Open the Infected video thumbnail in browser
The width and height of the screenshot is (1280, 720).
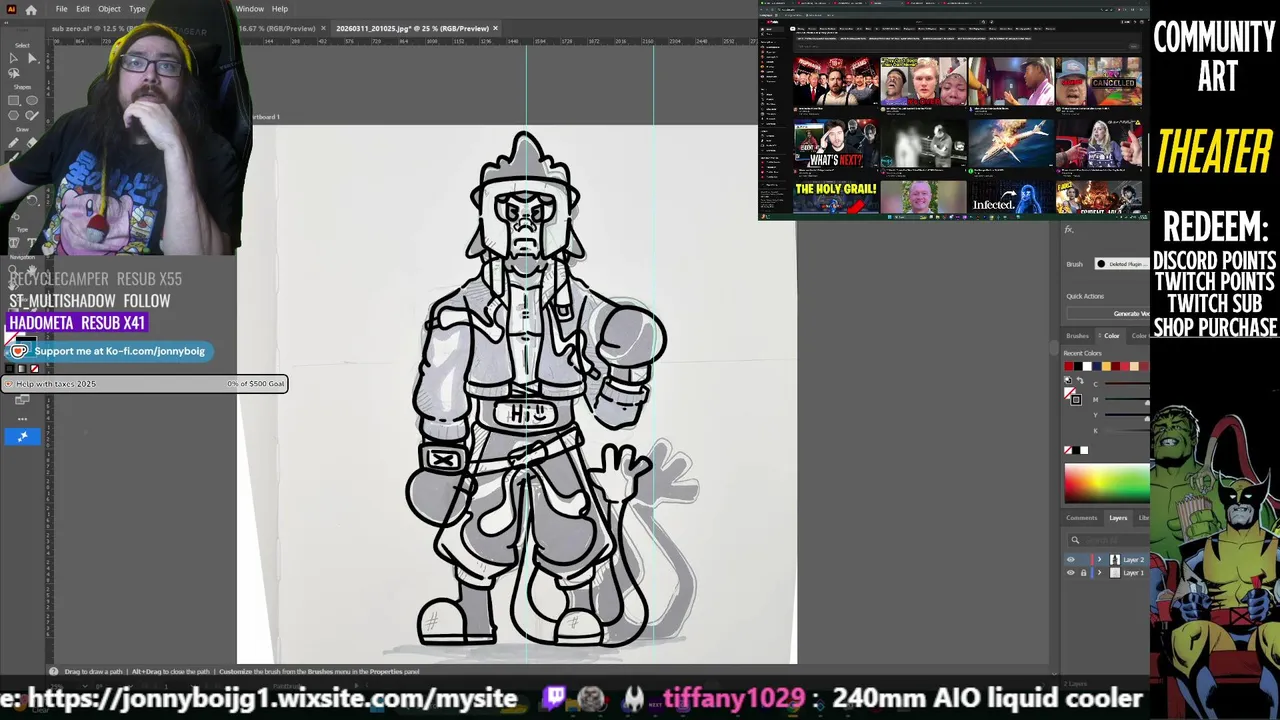(1010, 197)
